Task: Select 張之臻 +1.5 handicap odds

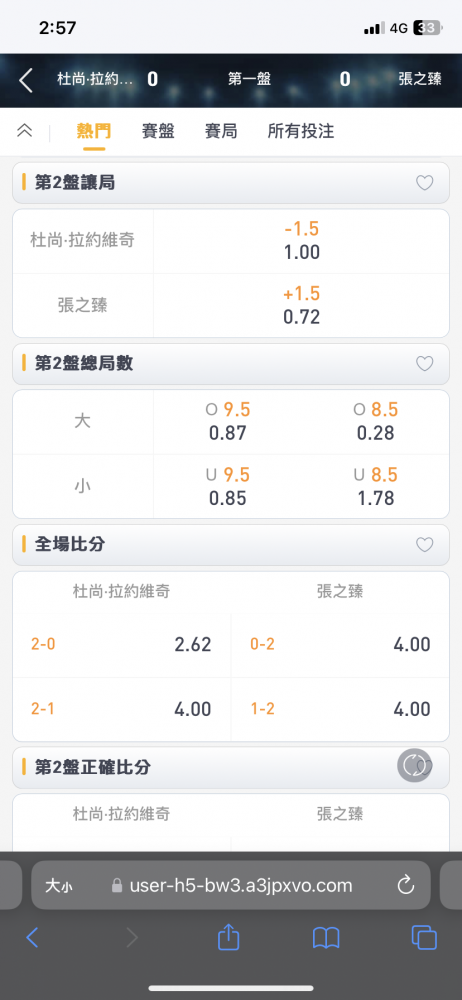Action: pos(301,305)
